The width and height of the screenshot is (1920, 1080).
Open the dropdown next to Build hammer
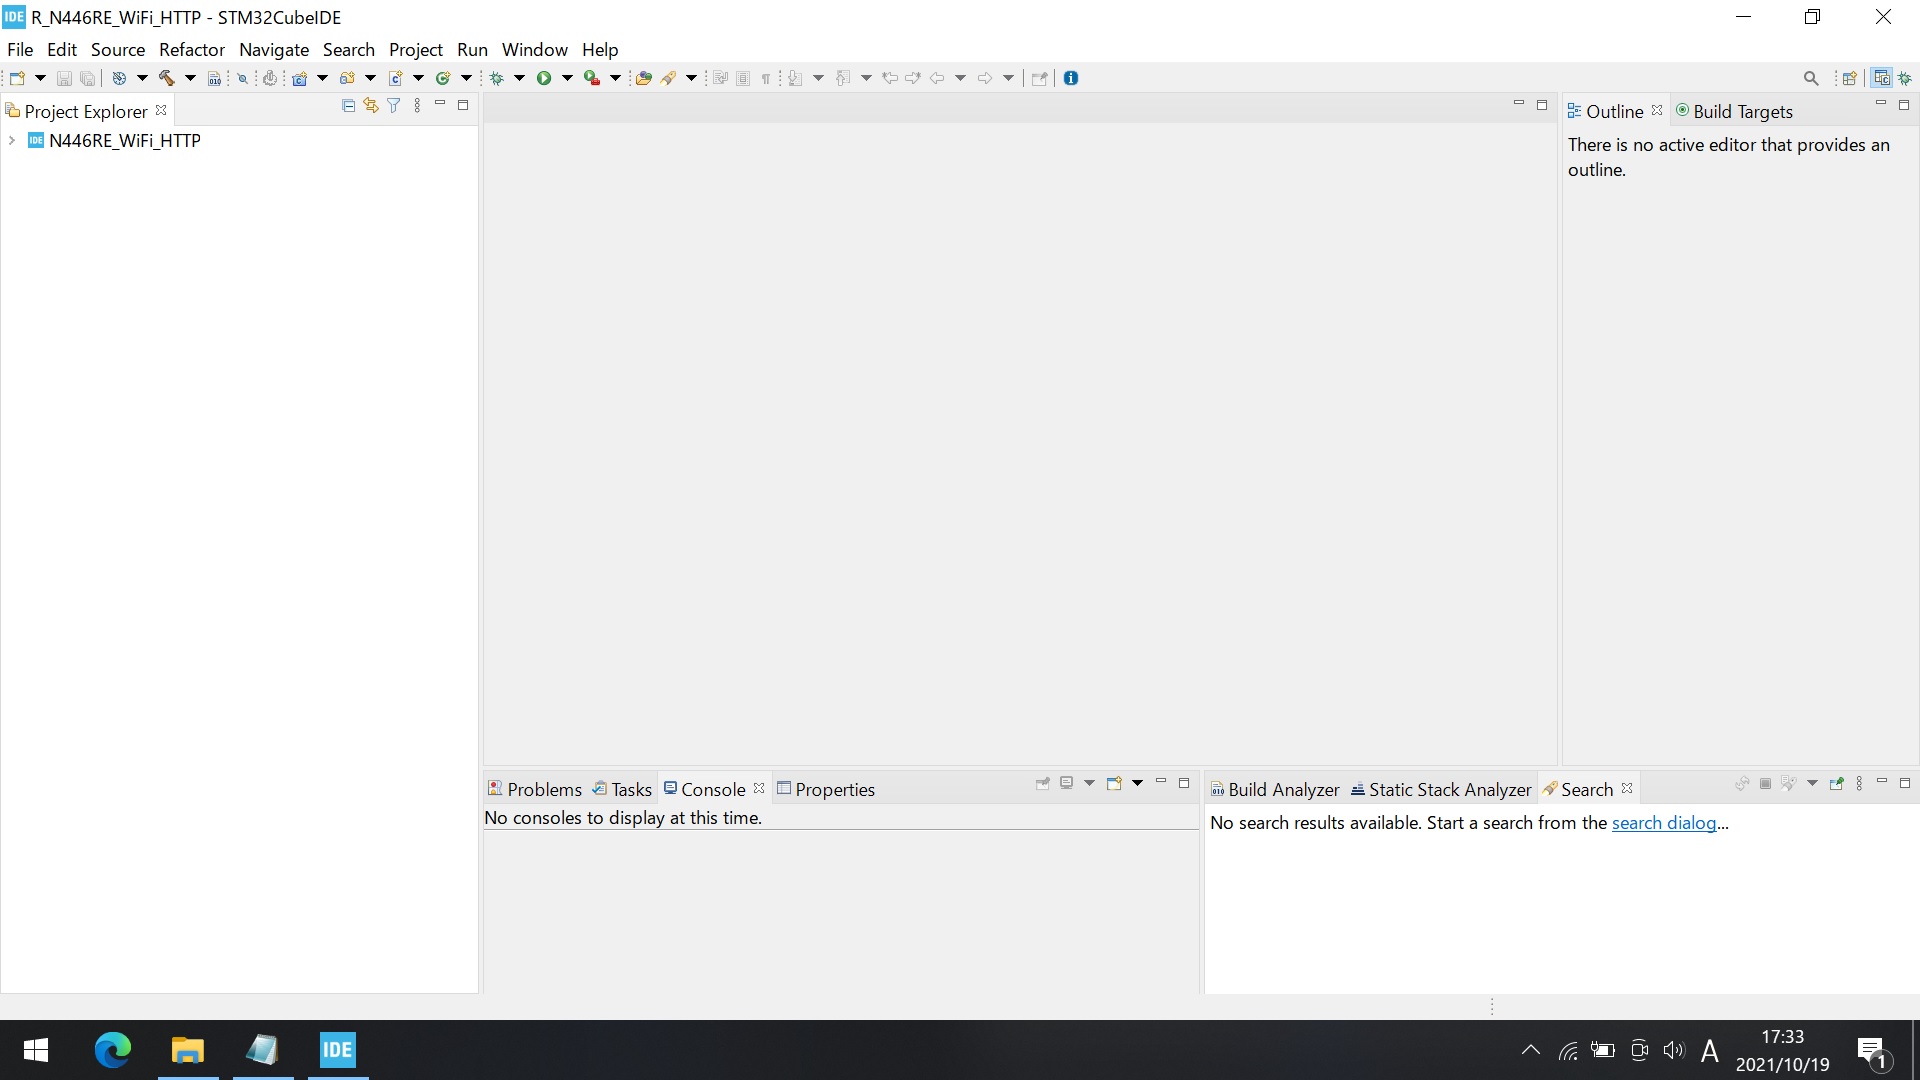[x=190, y=78]
